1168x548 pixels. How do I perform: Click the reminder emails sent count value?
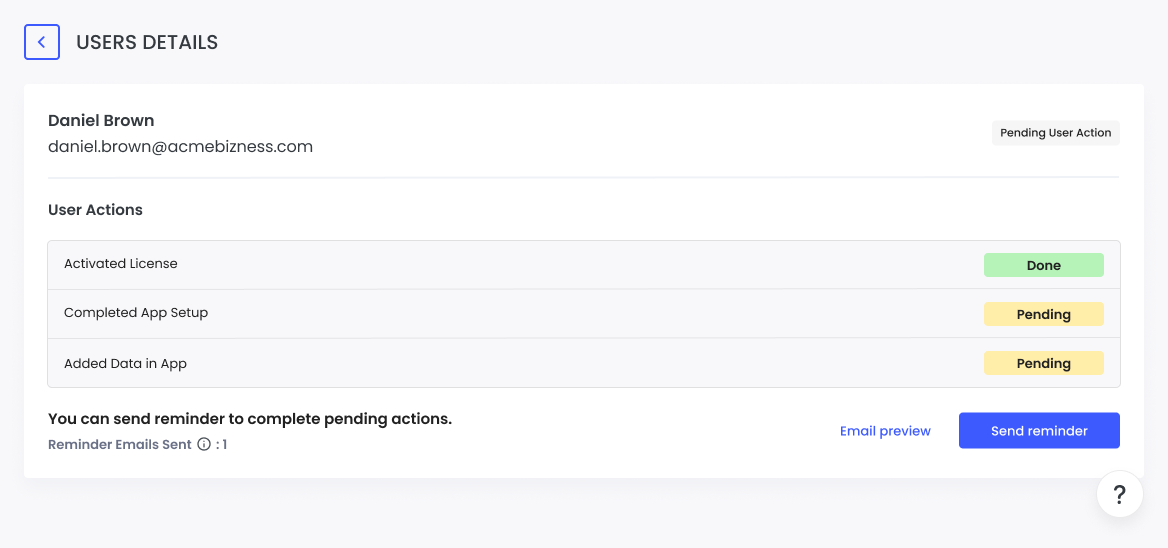click(224, 445)
